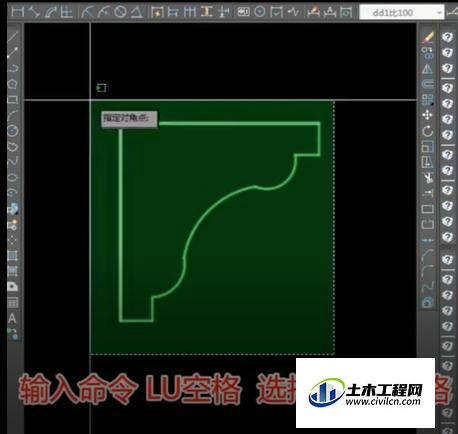
Task: Open the Table tool
Action: (12, 303)
